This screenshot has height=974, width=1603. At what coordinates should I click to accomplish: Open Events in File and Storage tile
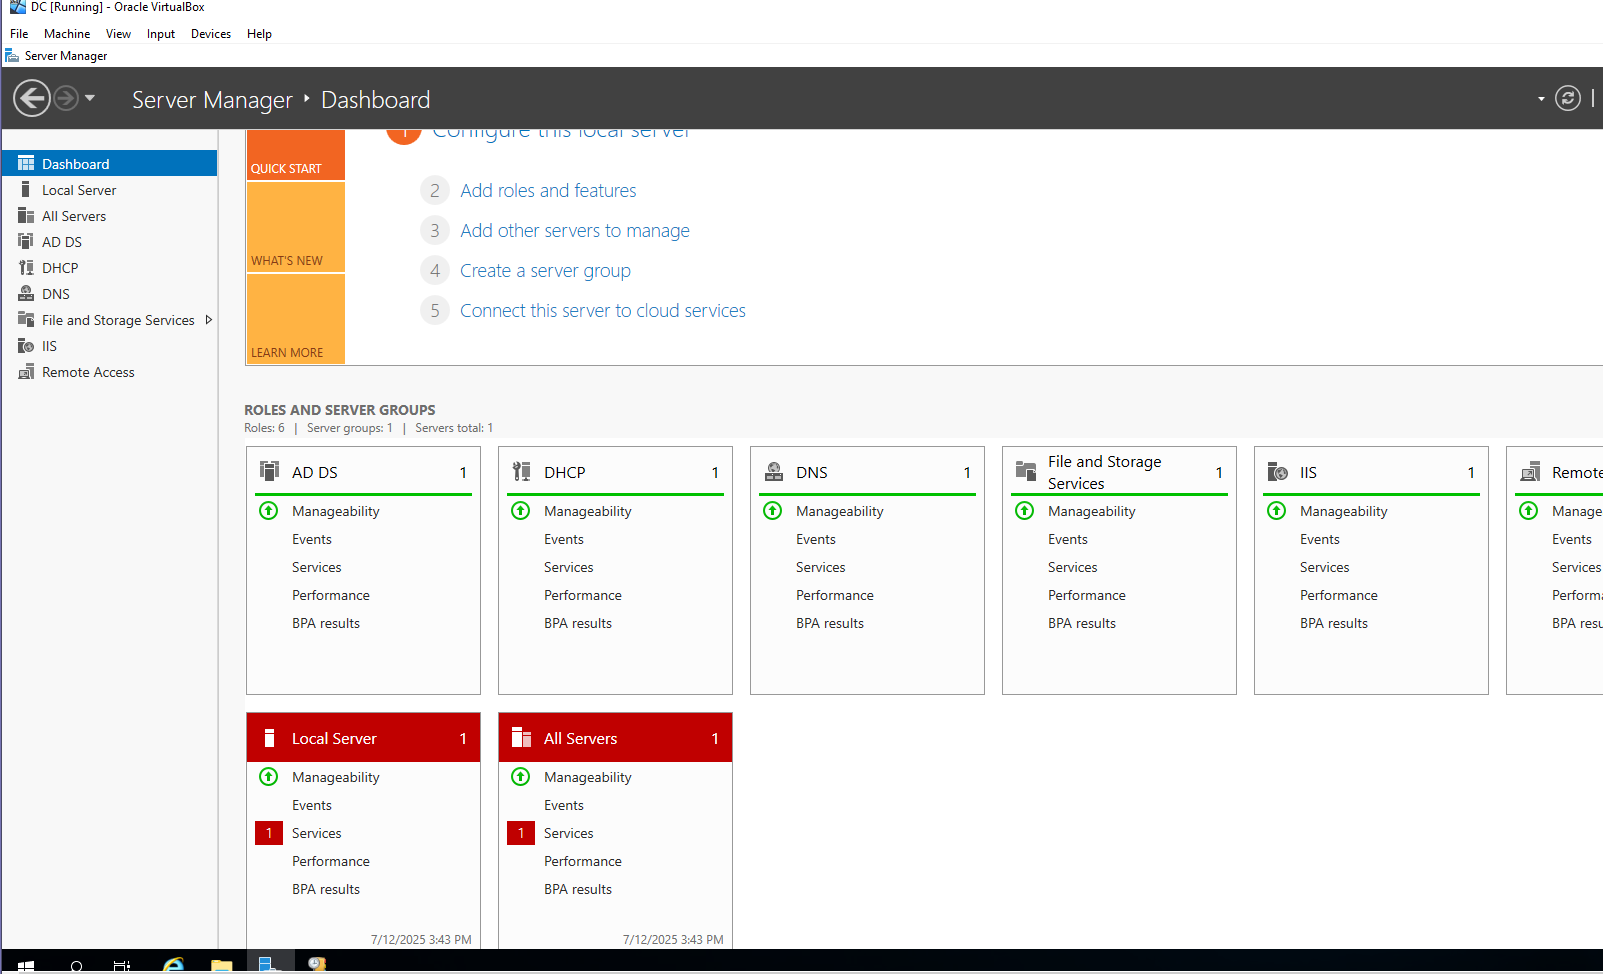tap(1068, 539)
